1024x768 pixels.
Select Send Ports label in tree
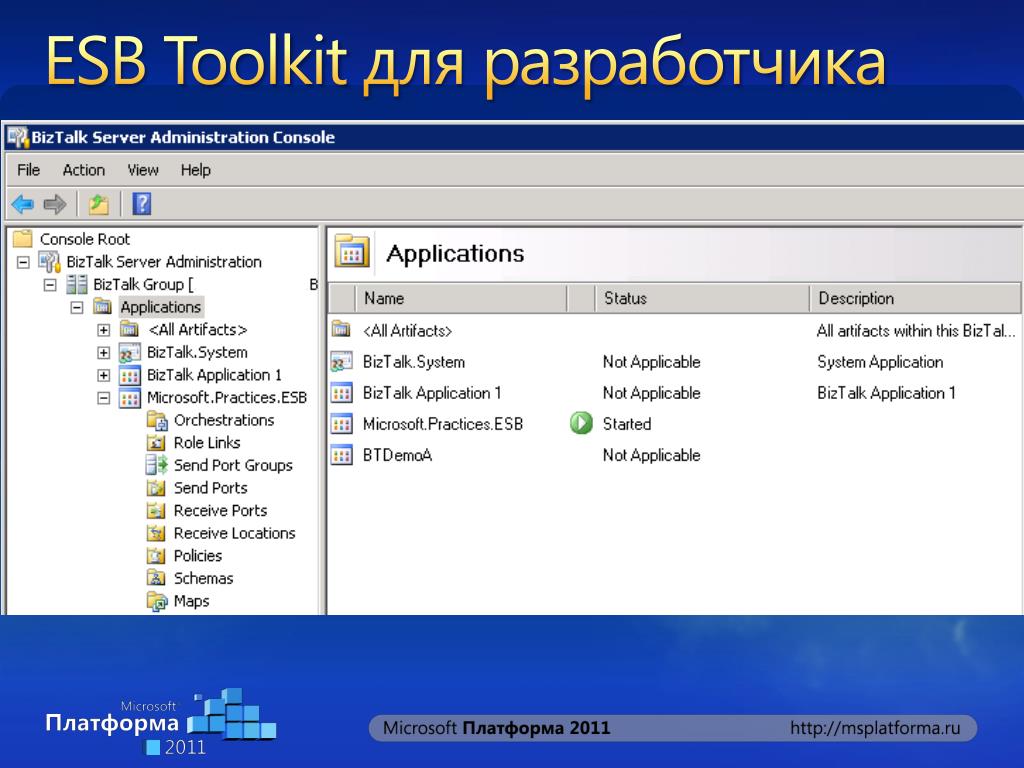(x=210, y=488)
